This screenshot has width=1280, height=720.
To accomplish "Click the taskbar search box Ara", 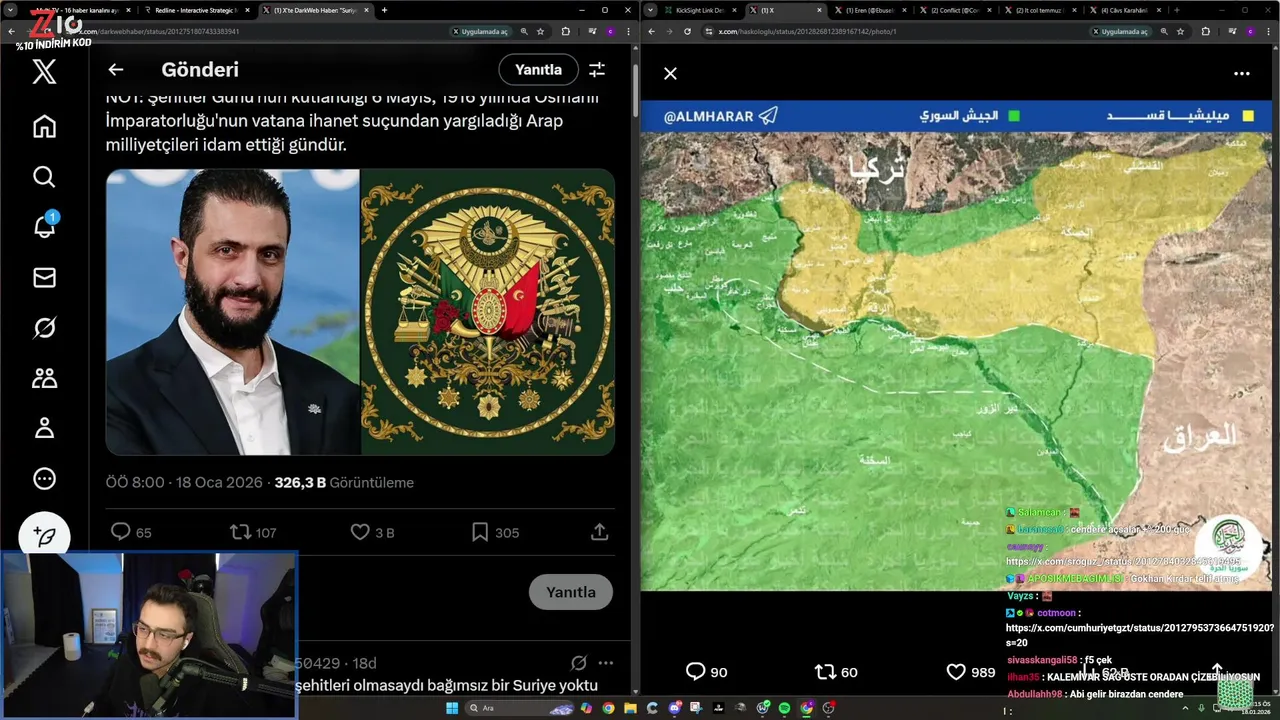I will (x=519, y=708).
